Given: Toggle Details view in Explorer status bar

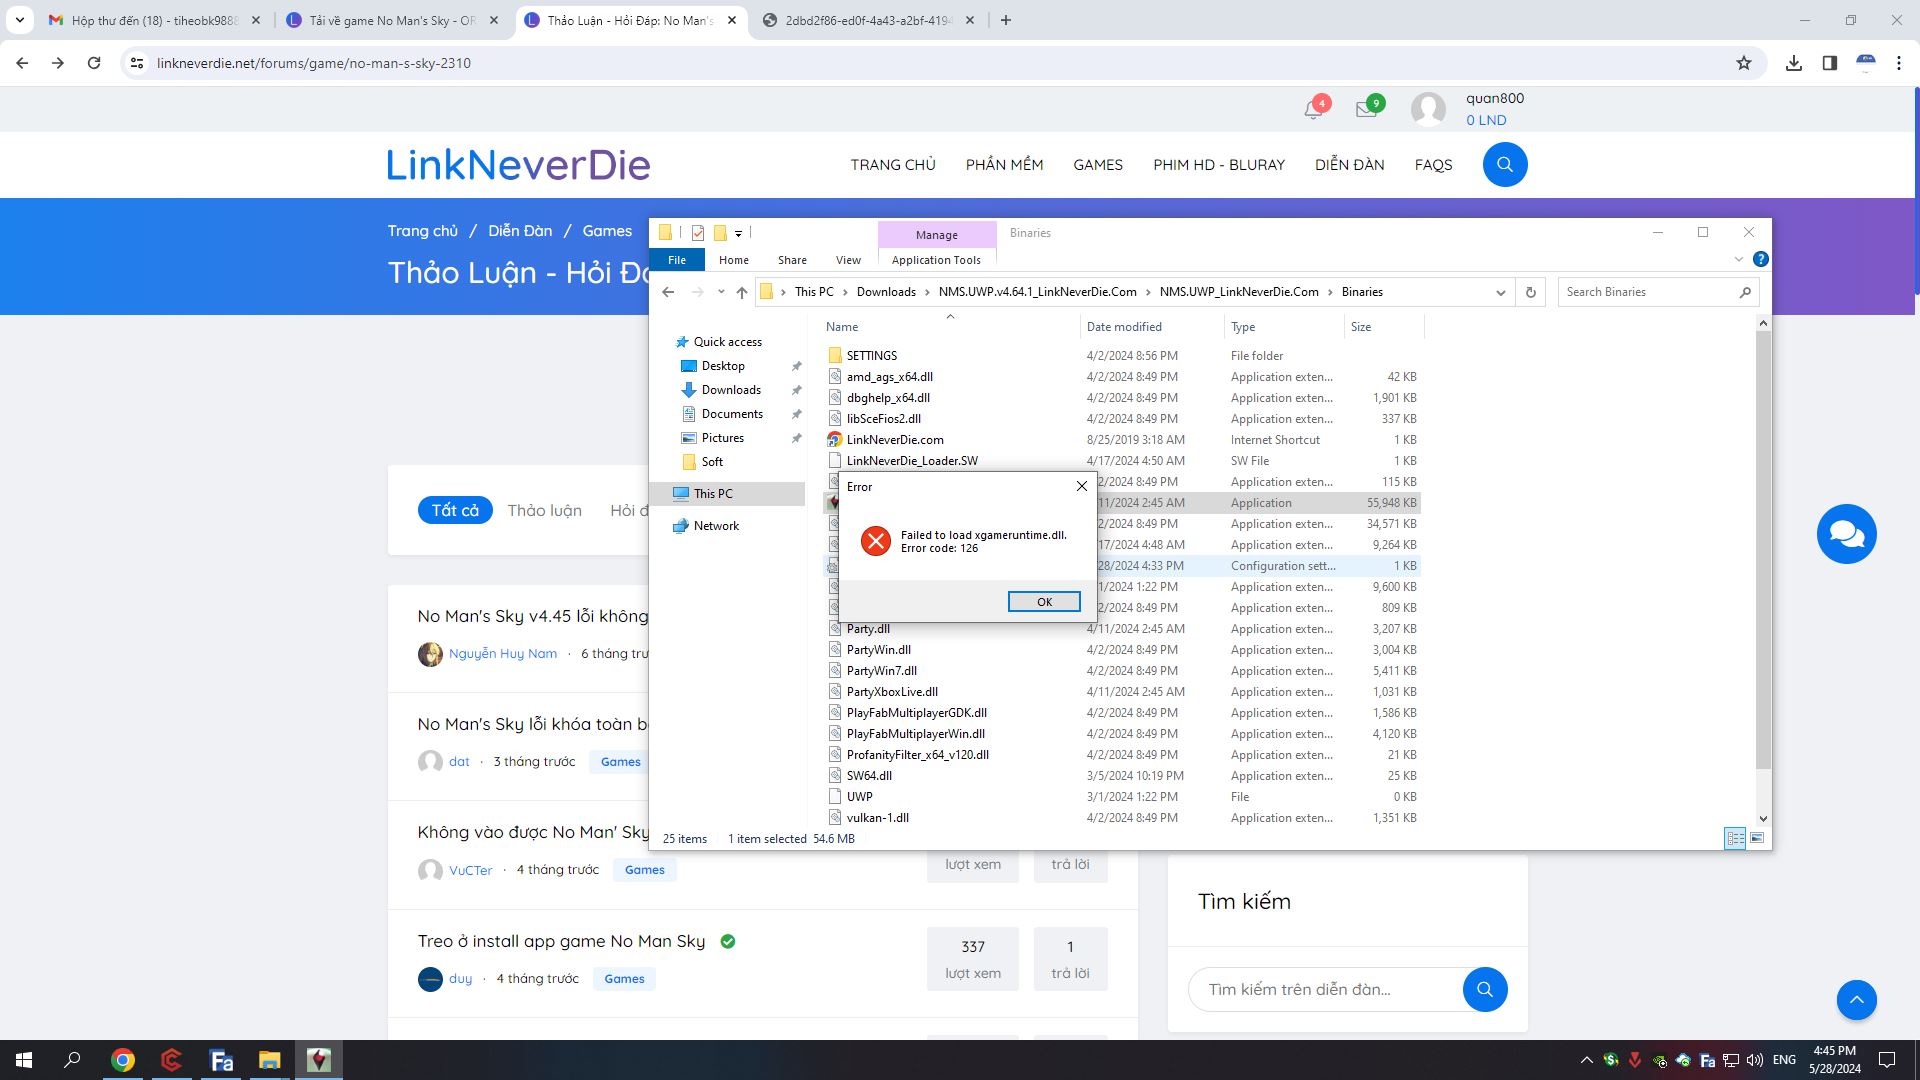Looking at the screenshot, I should (1735, 838).
